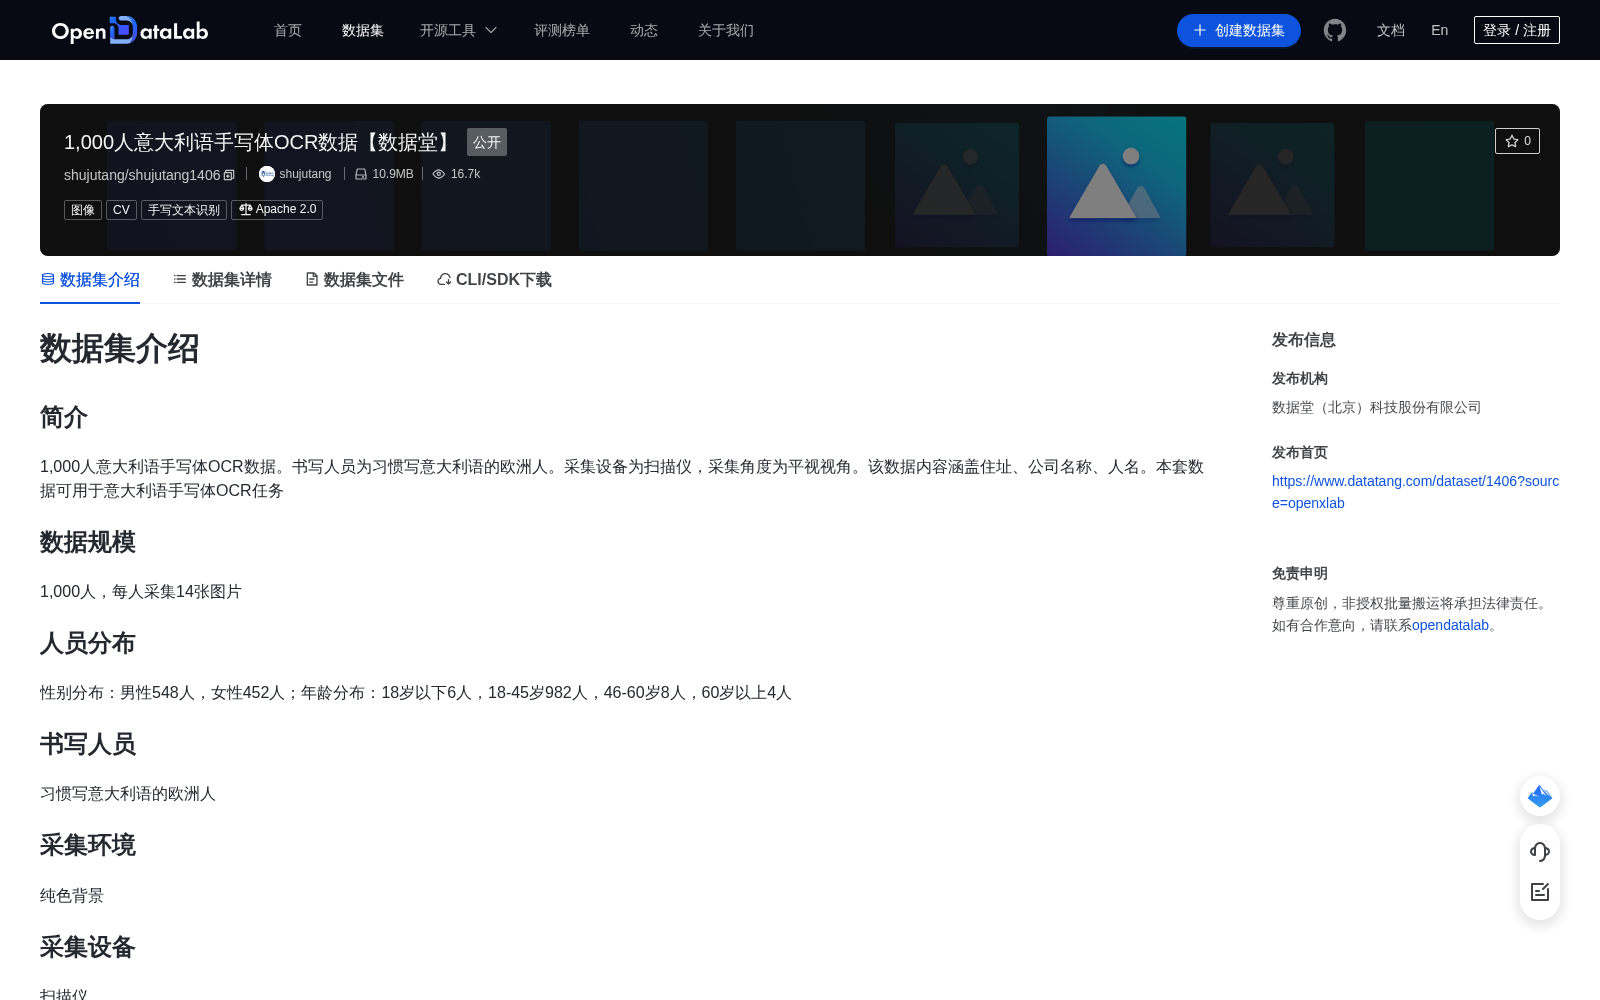
Task: Open the feedback edit icon
Action: (1540, 892)
